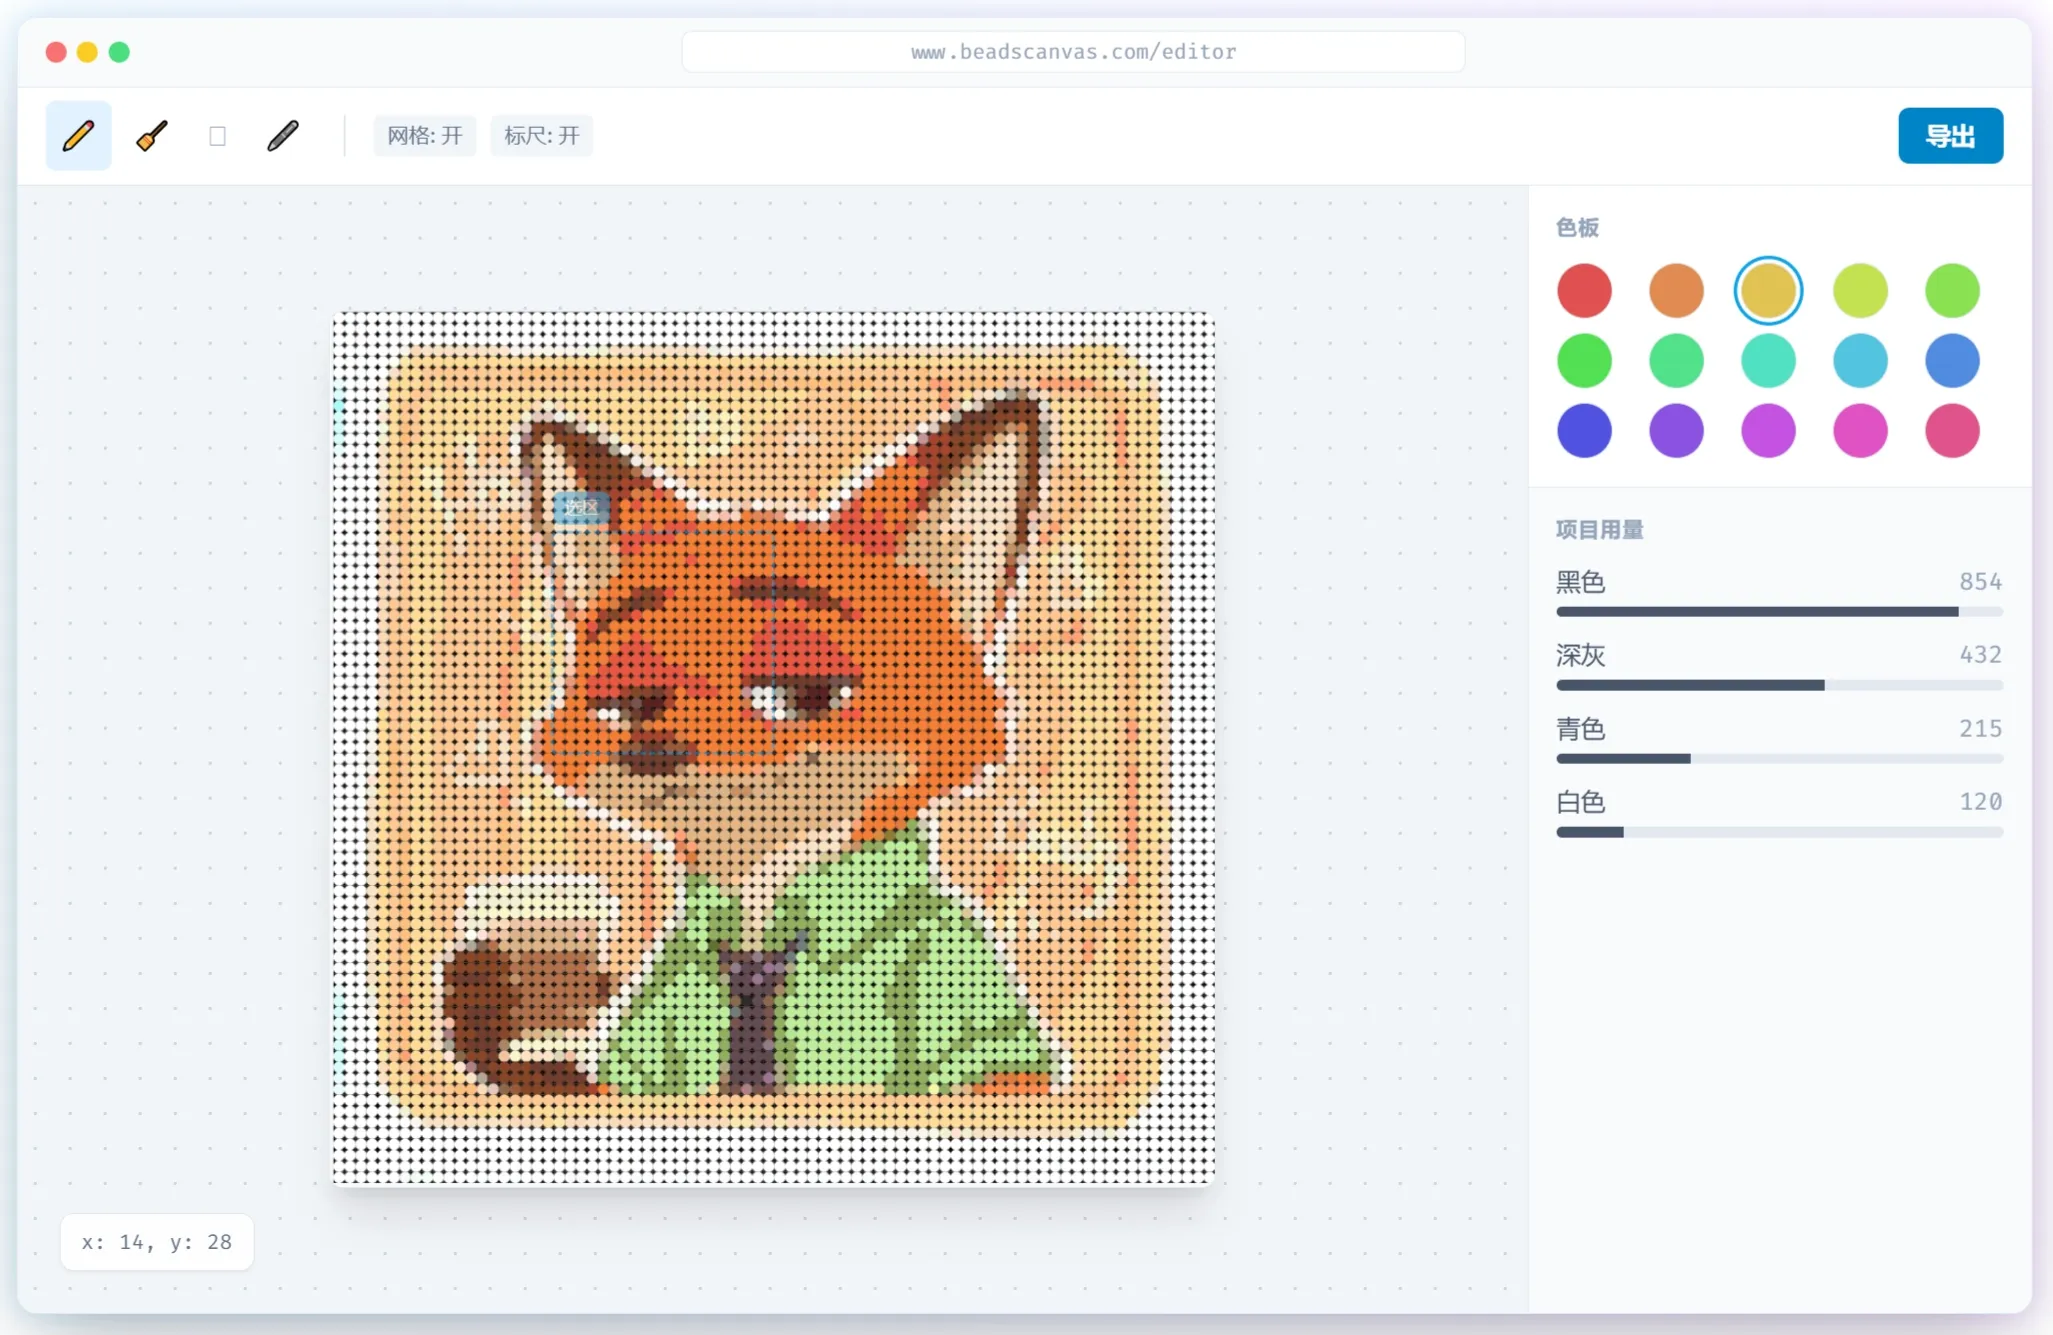Click the beadscanvas.com/editor address bar
This screenshot has height=1335, width=2053.
tap(1073, 52)
